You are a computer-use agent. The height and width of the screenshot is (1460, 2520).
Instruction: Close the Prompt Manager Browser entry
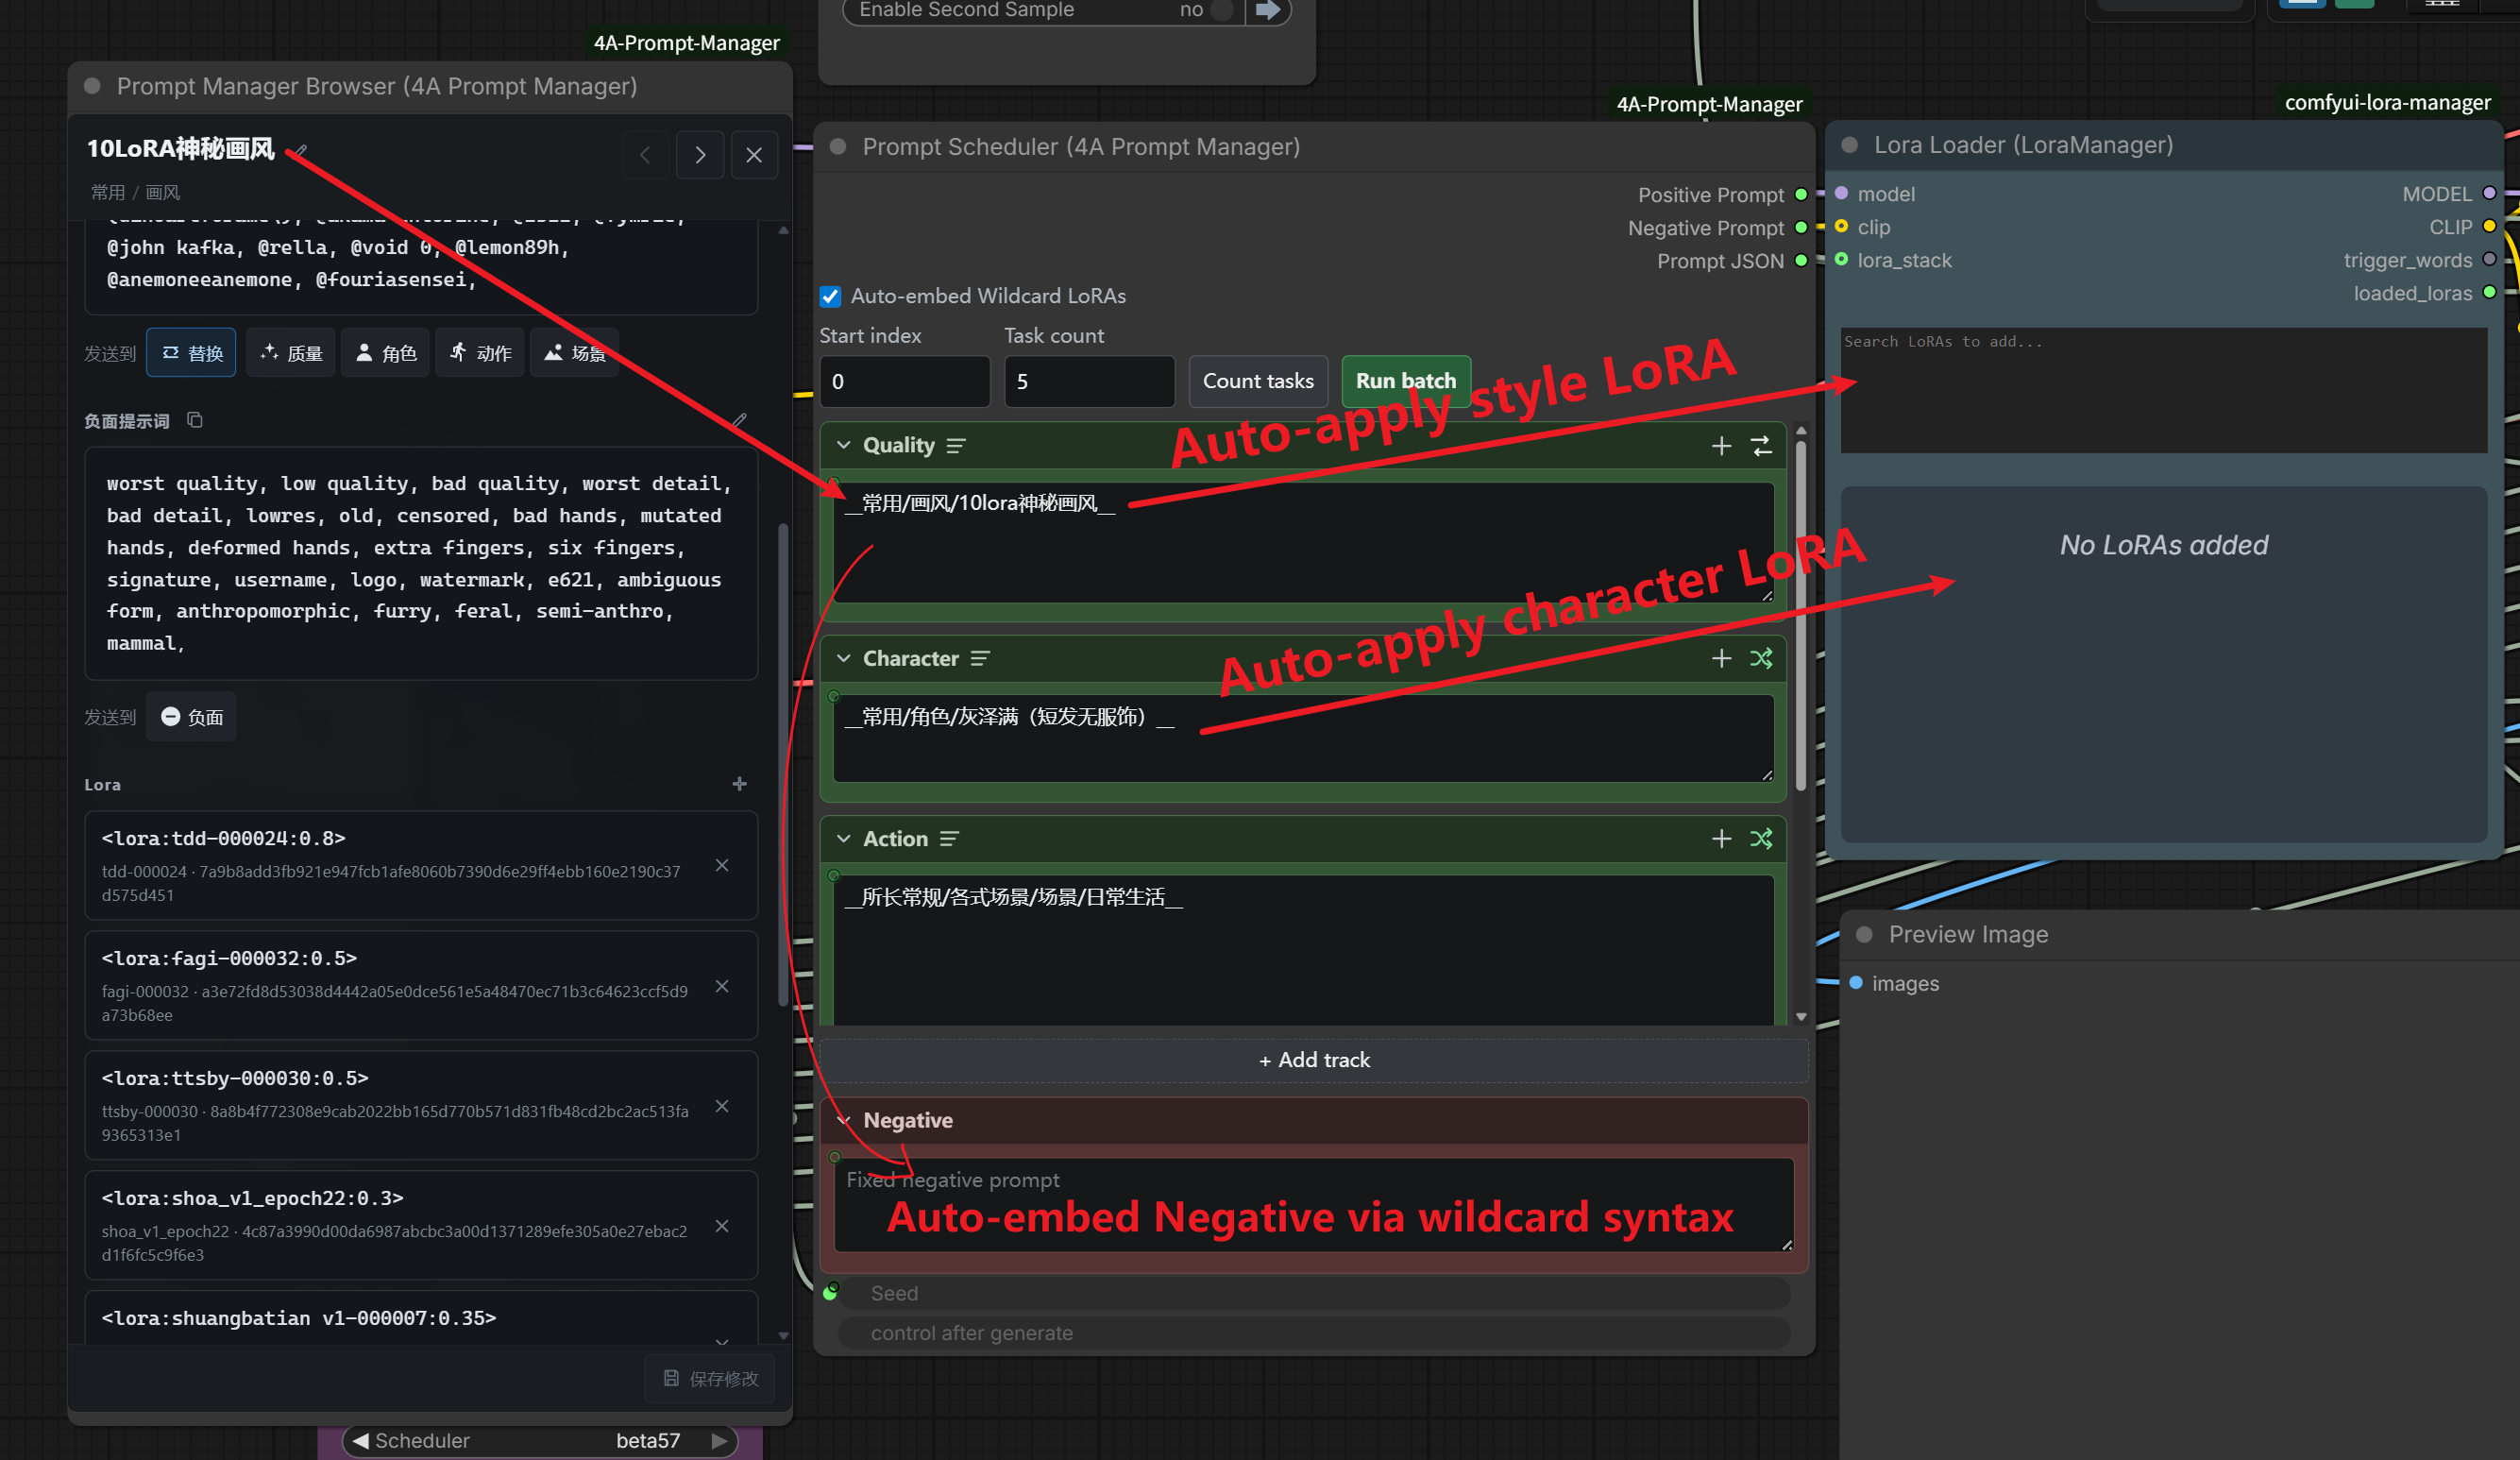[754, 155]
